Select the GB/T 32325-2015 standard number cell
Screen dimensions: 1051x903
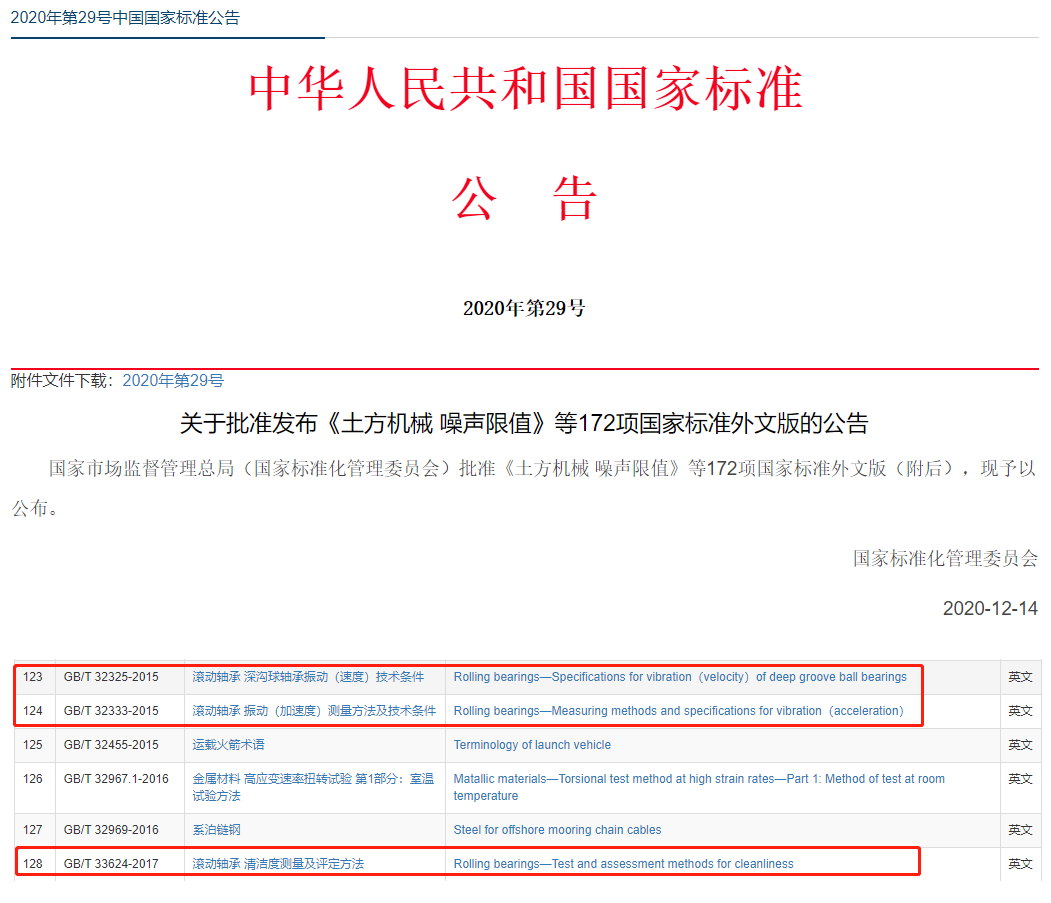[x=111, y=677]
